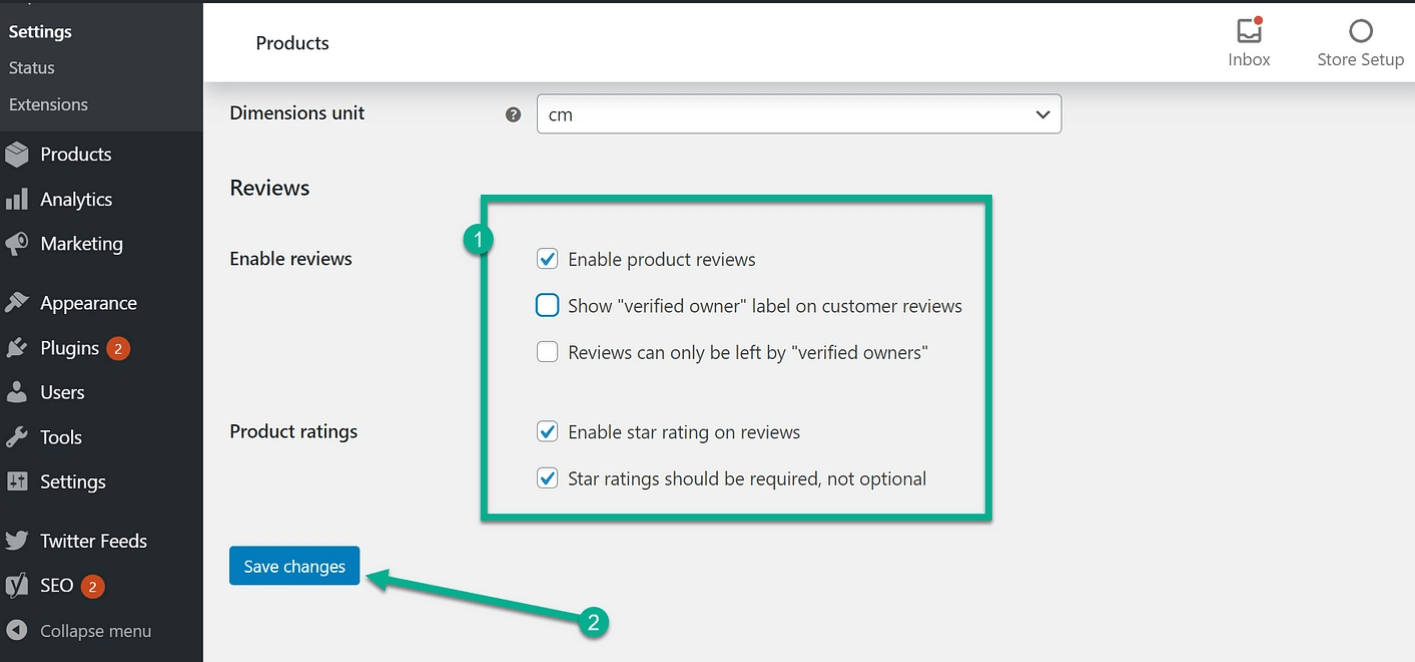Image resolution: width=1415 pixels, height=662 pixels.
Task: Open the Users menu item
Action: (62, 392)
